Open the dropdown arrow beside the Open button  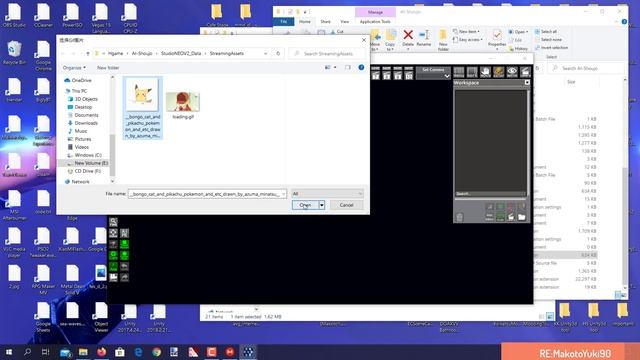pyautogui.click(x=322, y=205)
